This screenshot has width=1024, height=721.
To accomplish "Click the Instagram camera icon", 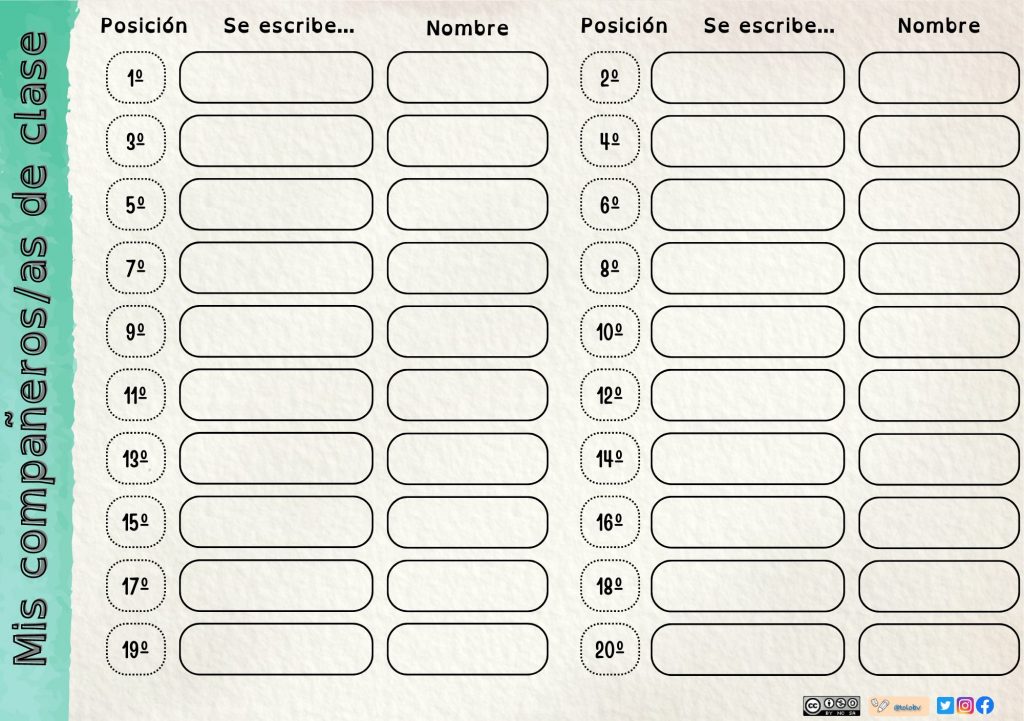I will [966, 705].
